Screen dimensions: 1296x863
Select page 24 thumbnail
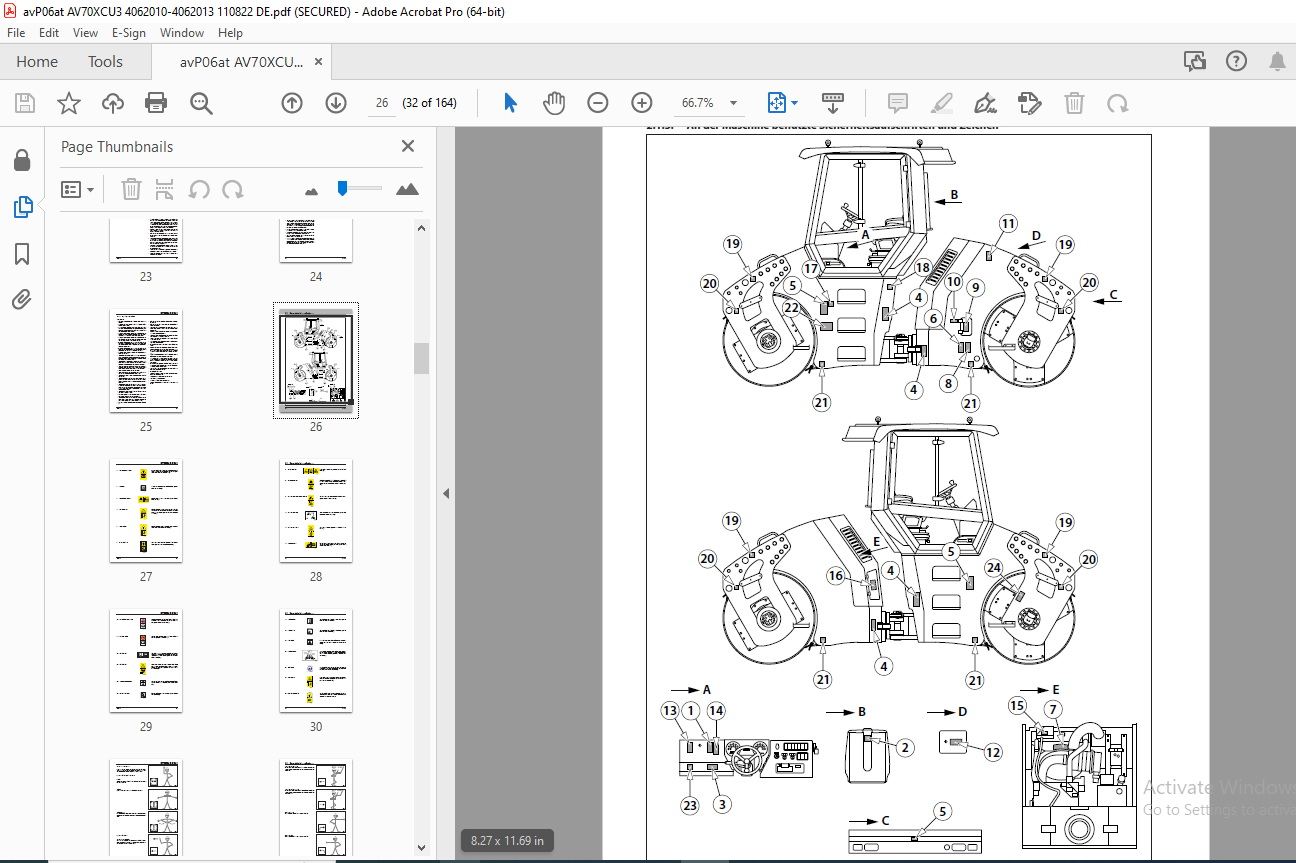316,241
